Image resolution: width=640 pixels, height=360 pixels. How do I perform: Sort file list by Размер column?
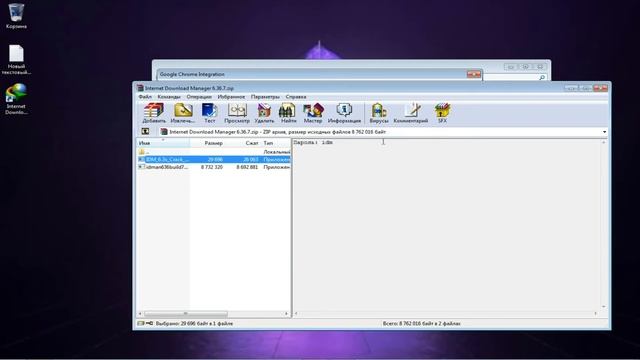(x=208, y=143)
